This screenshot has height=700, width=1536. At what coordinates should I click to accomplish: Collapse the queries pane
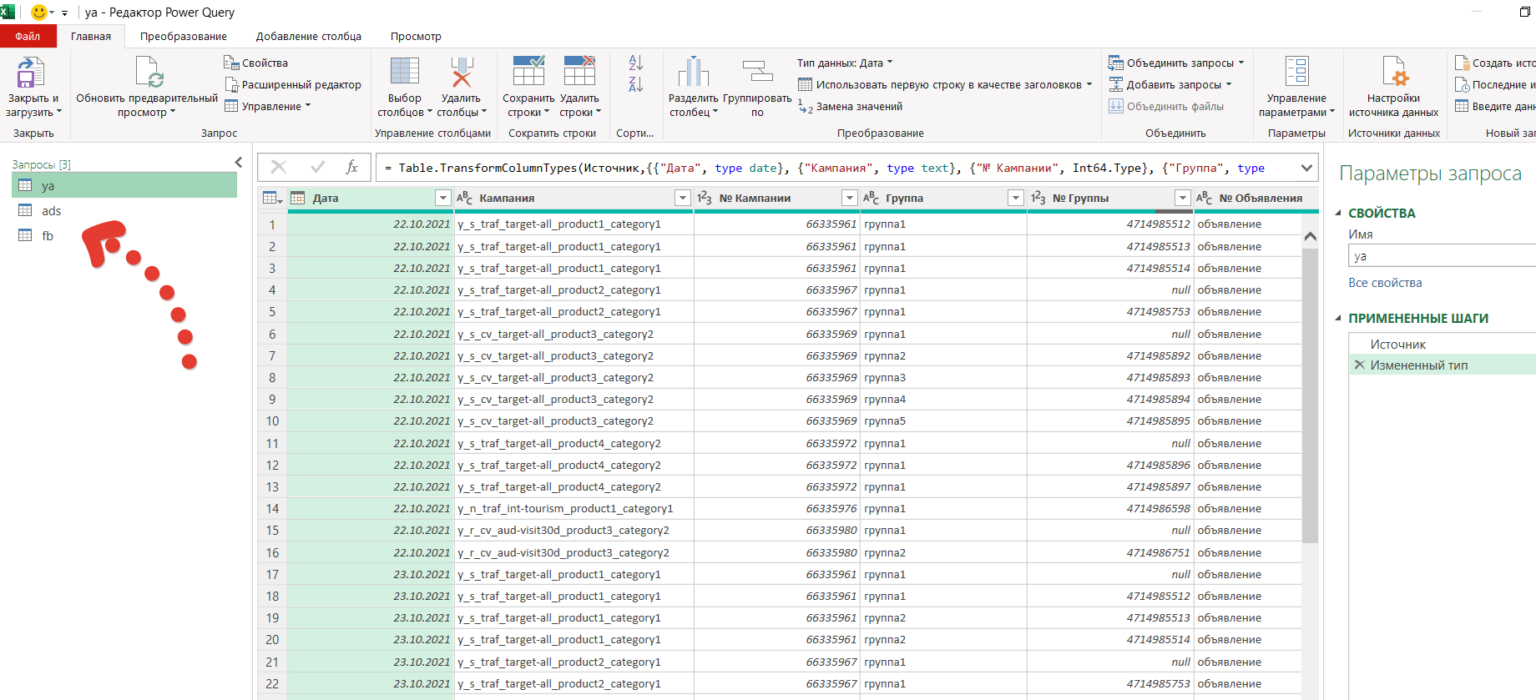tap(238, 162)
